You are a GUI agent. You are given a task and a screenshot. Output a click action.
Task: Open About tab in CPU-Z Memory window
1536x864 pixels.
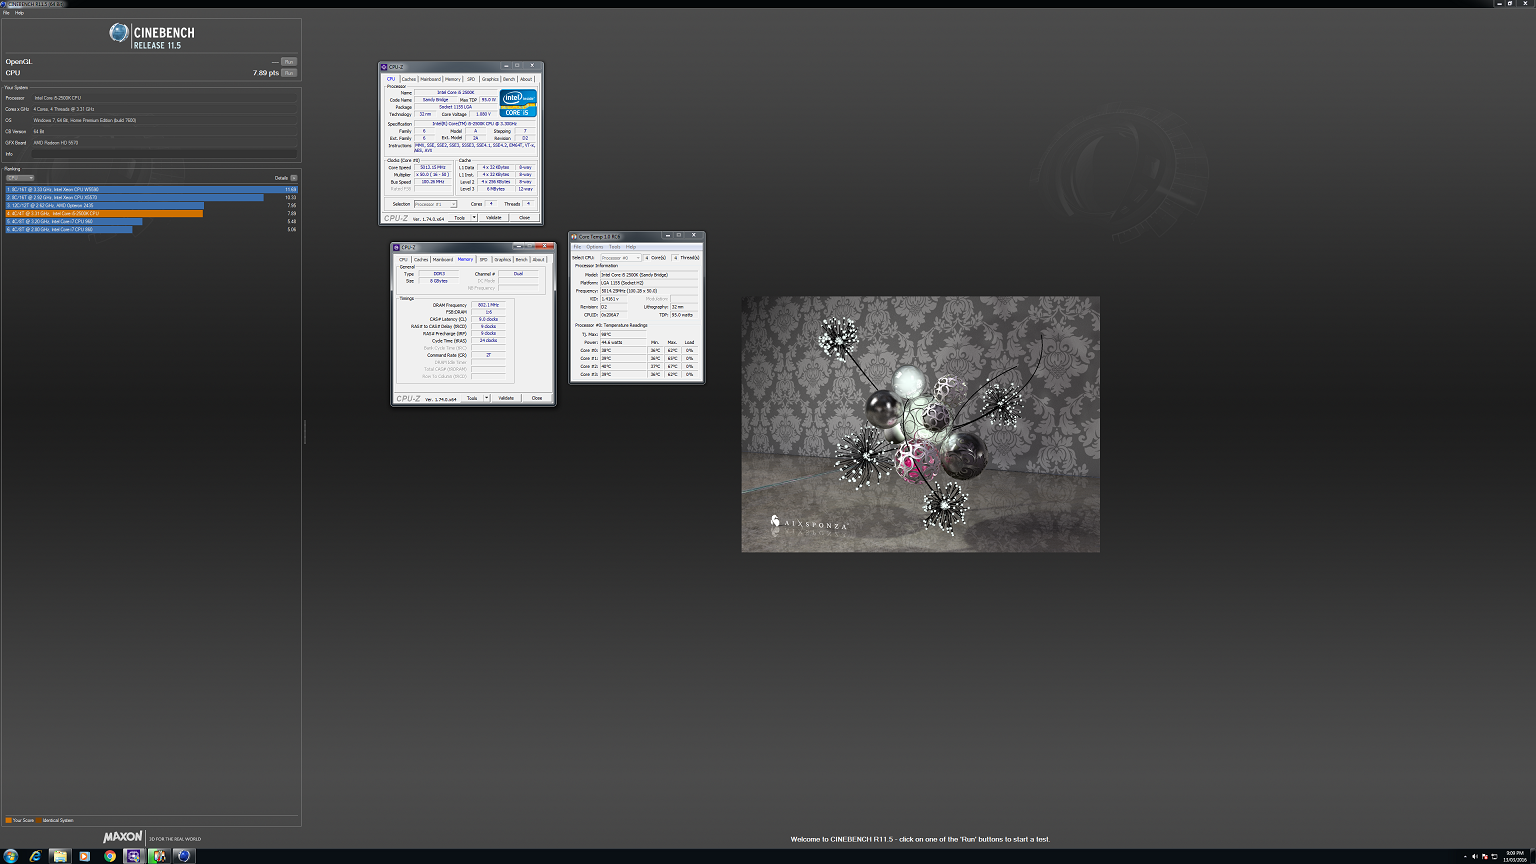click(x=538, y=259)
